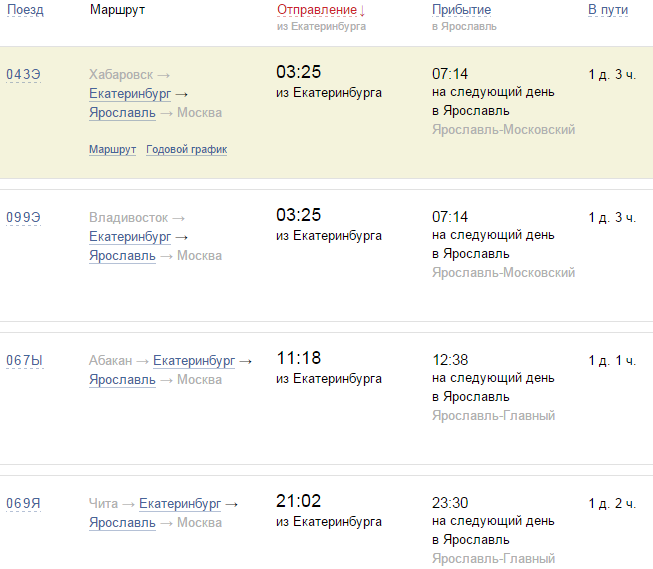
Task: Open train 067Ы details
Action: 24,360
